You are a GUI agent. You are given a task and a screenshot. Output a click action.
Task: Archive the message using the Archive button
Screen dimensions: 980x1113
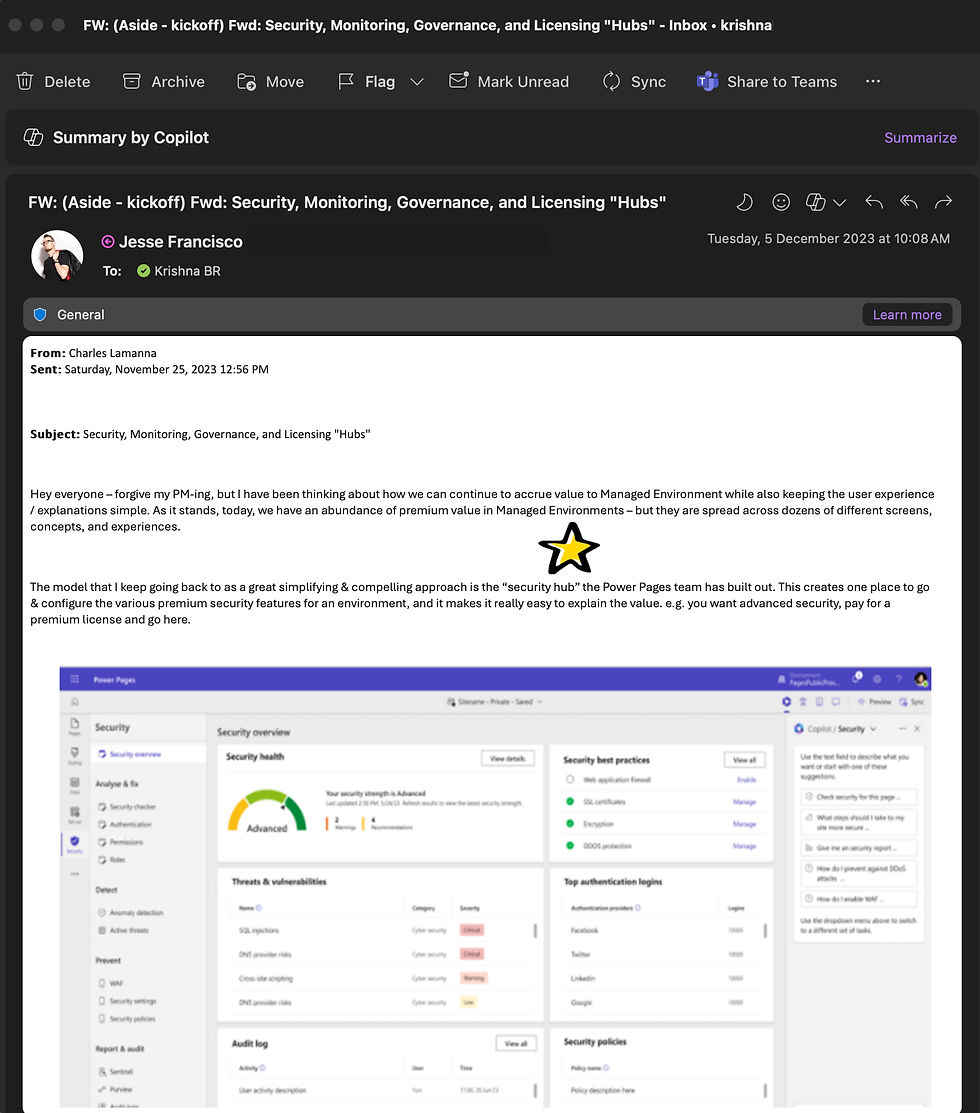tap(164, 82)
